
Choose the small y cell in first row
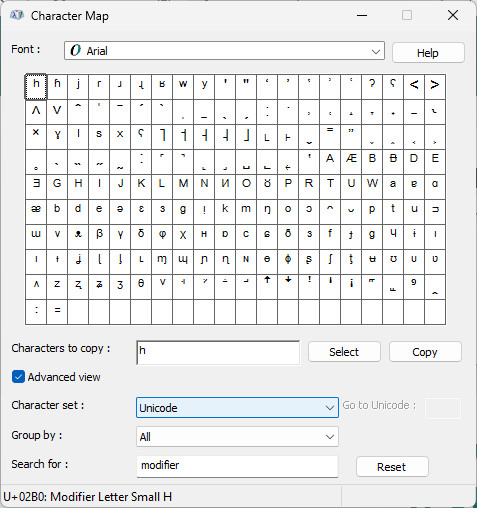tap(204, 87)
